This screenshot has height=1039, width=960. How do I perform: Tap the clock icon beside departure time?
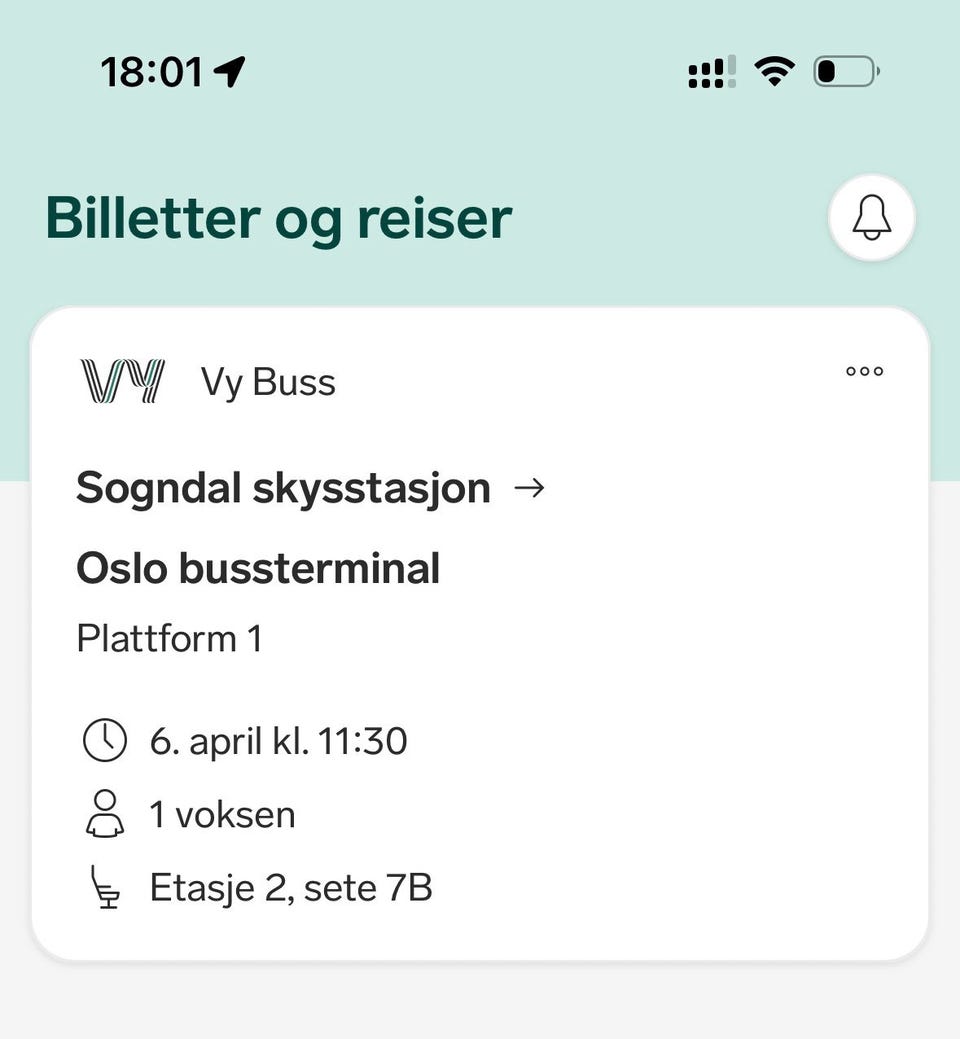(105, 740)
